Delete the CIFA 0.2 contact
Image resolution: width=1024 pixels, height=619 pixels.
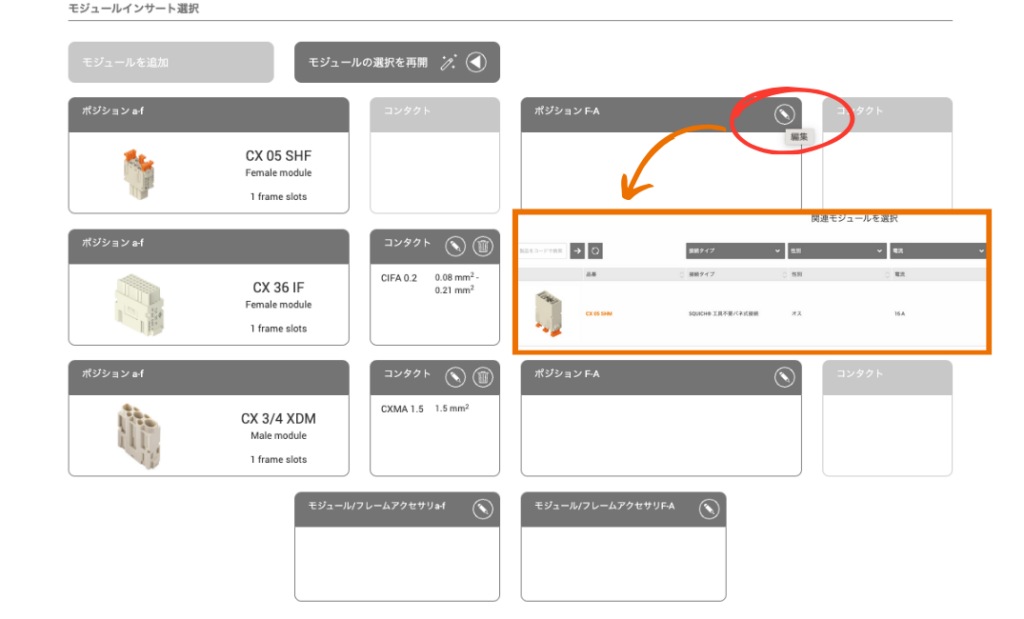(482, 246)
